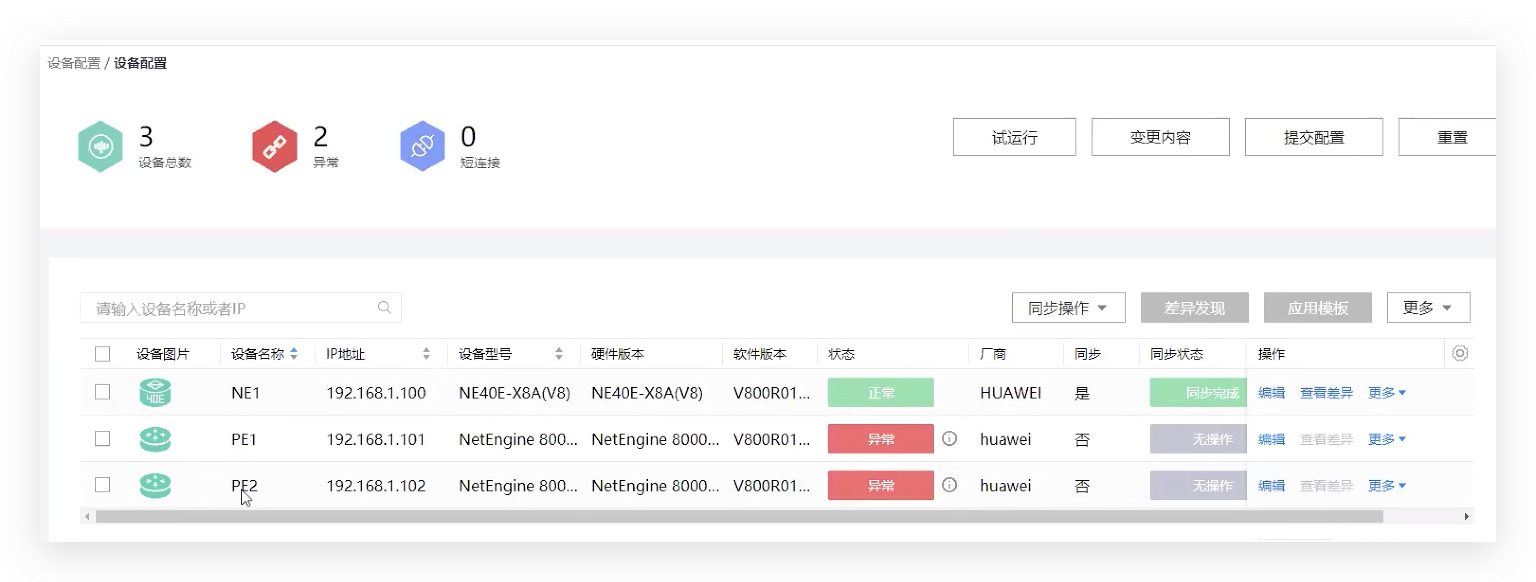Click the PE1 router device image
1536x582 pixels.
pos(155,439)
